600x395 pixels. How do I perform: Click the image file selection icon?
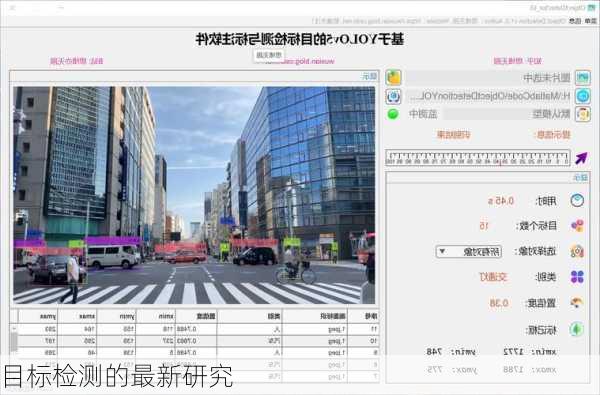pyautogui.click(x=583, y=78)
